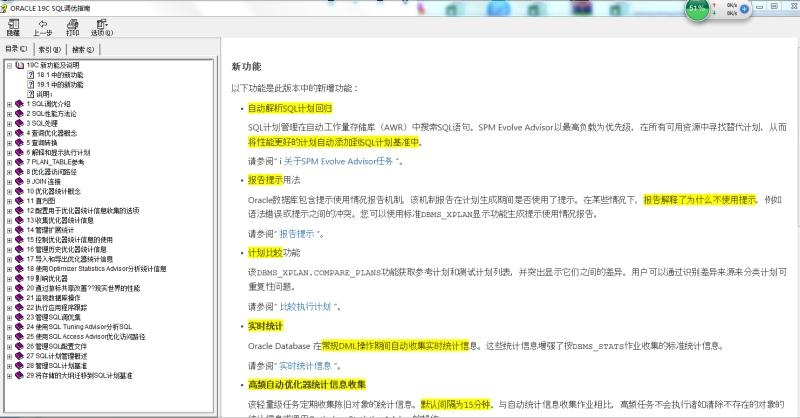
Task: Select tree item 18.1 中的新功能
Action: tap(60, 75)
